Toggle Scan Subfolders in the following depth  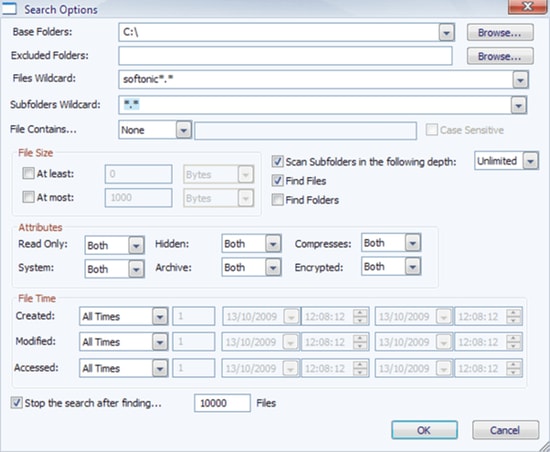pyautogui.click(x=277, y=162)
